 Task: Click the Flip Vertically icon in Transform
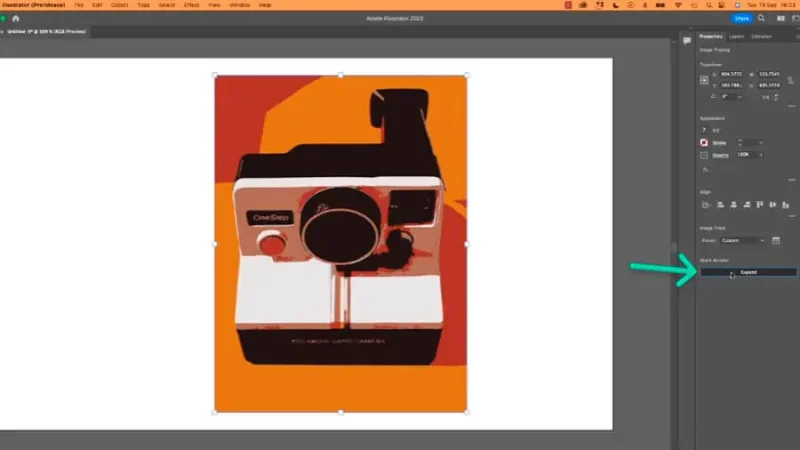click(776, 97)
